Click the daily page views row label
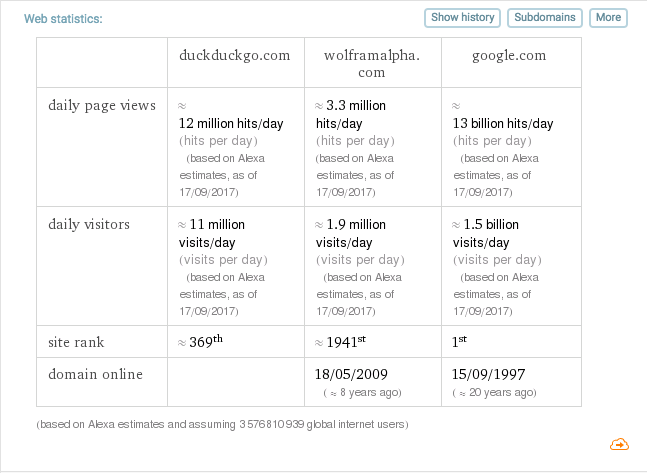Screen dimensions: 647x473 click(100, 105)
